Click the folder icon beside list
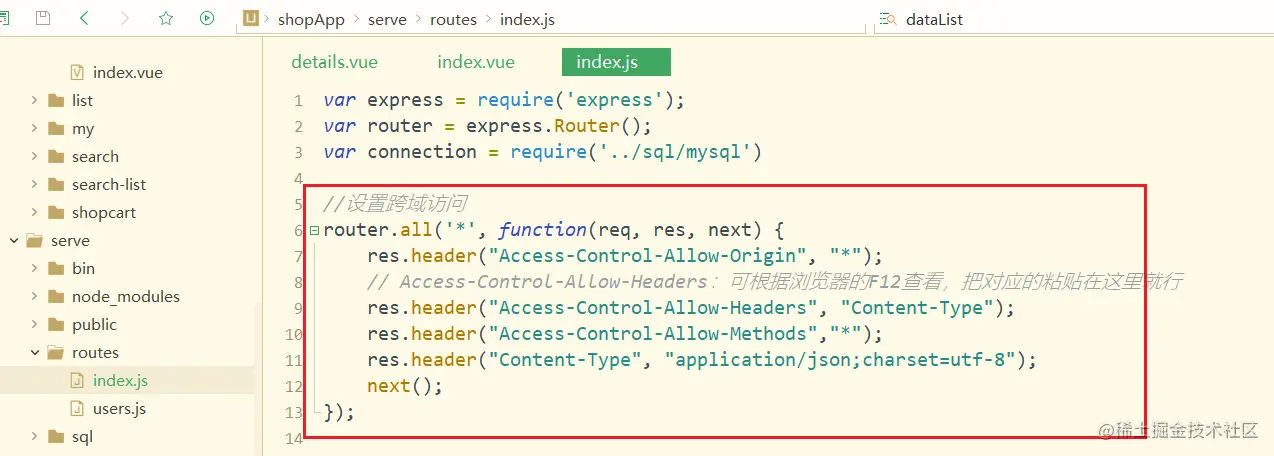Image resolution: width=1274 pixels, height=456 pixels. click(x=55, y=100)
